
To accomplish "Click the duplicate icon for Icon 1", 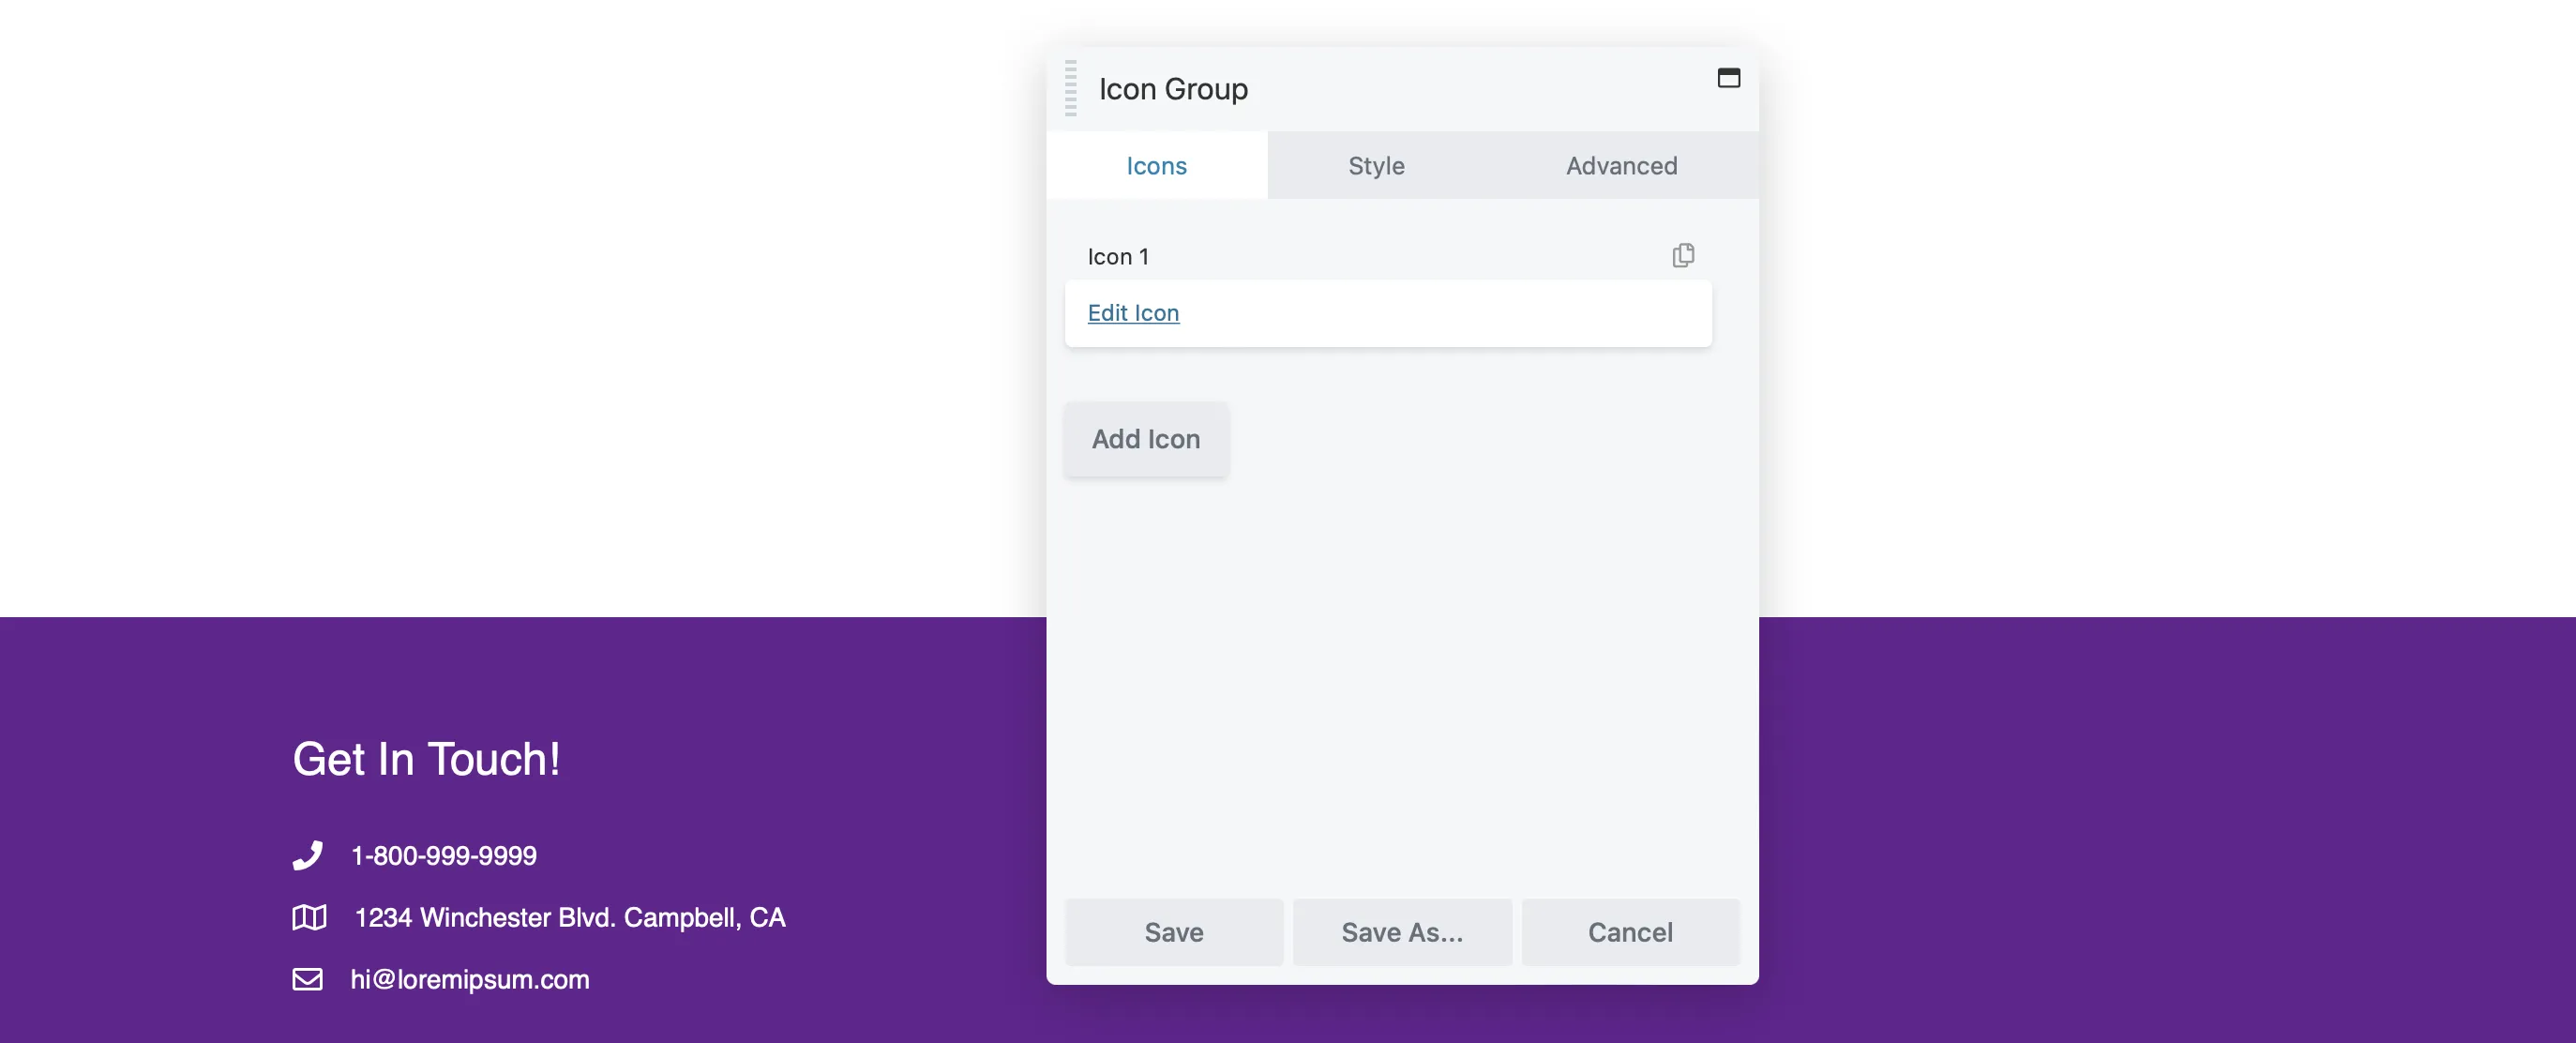I will click(x=1684, y=254).
